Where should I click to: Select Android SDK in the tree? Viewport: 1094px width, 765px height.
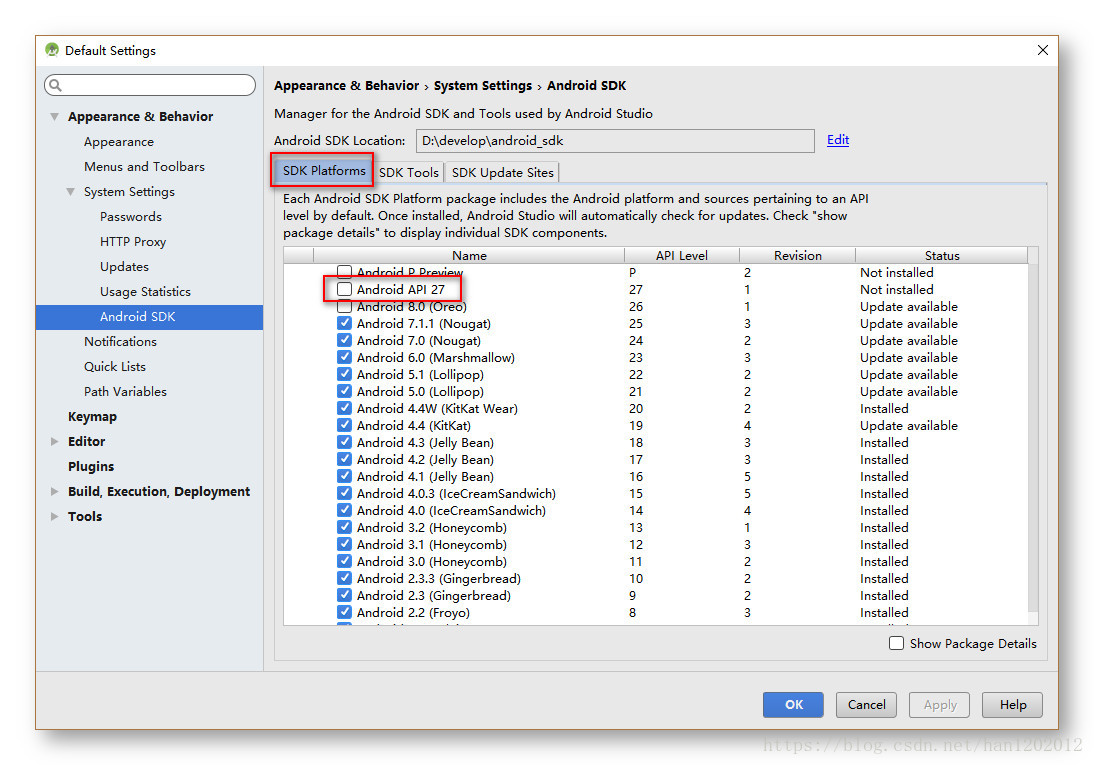pos(149,317)
